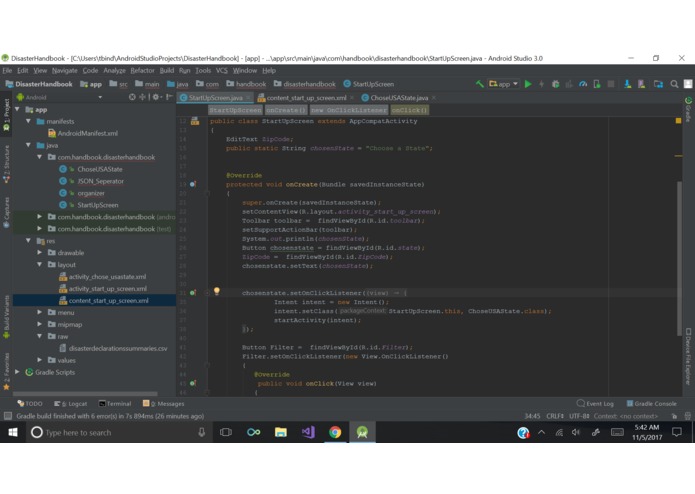Switch to ChoseUSAState.java editor tab
The image size is (695, 494).
click(398, 97)
